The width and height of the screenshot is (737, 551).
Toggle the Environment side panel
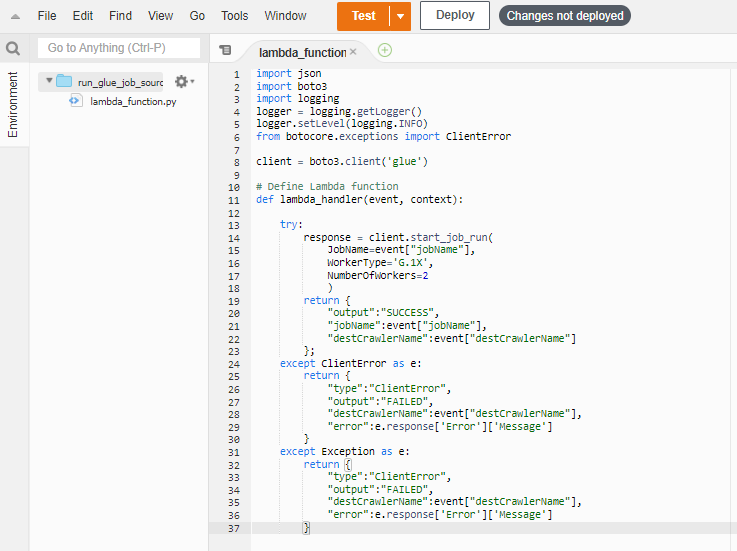pyautogui.click(x=13, y=105)
